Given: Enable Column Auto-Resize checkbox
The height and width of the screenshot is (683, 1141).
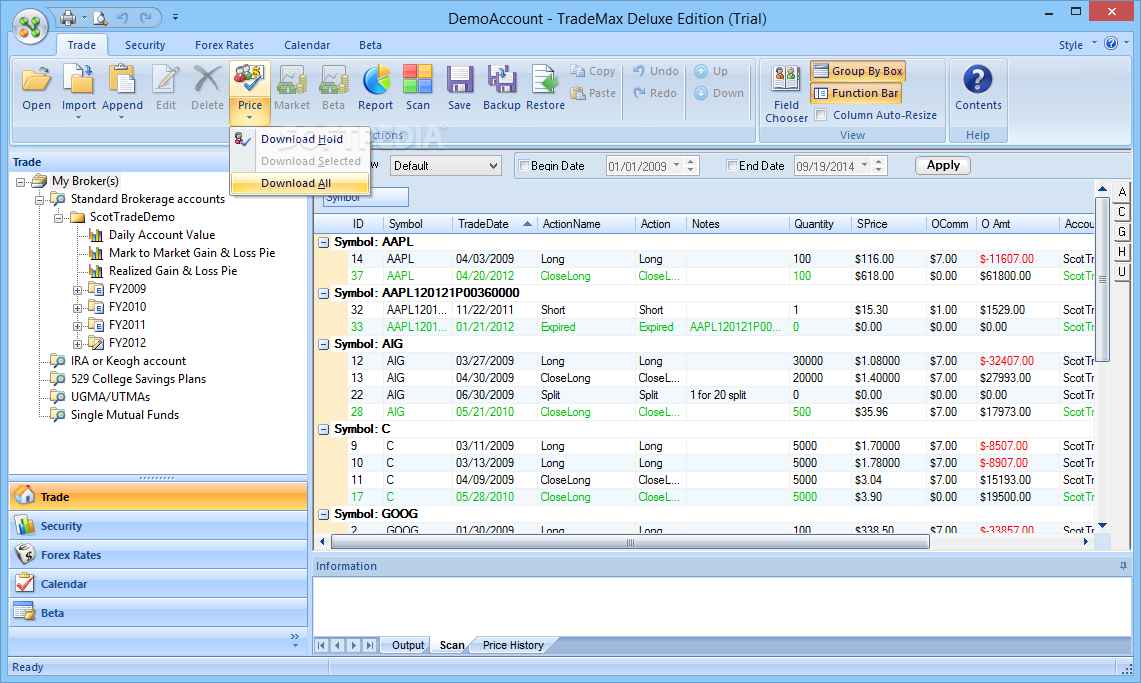Looking at the screenshot, I should click(821, 115).
